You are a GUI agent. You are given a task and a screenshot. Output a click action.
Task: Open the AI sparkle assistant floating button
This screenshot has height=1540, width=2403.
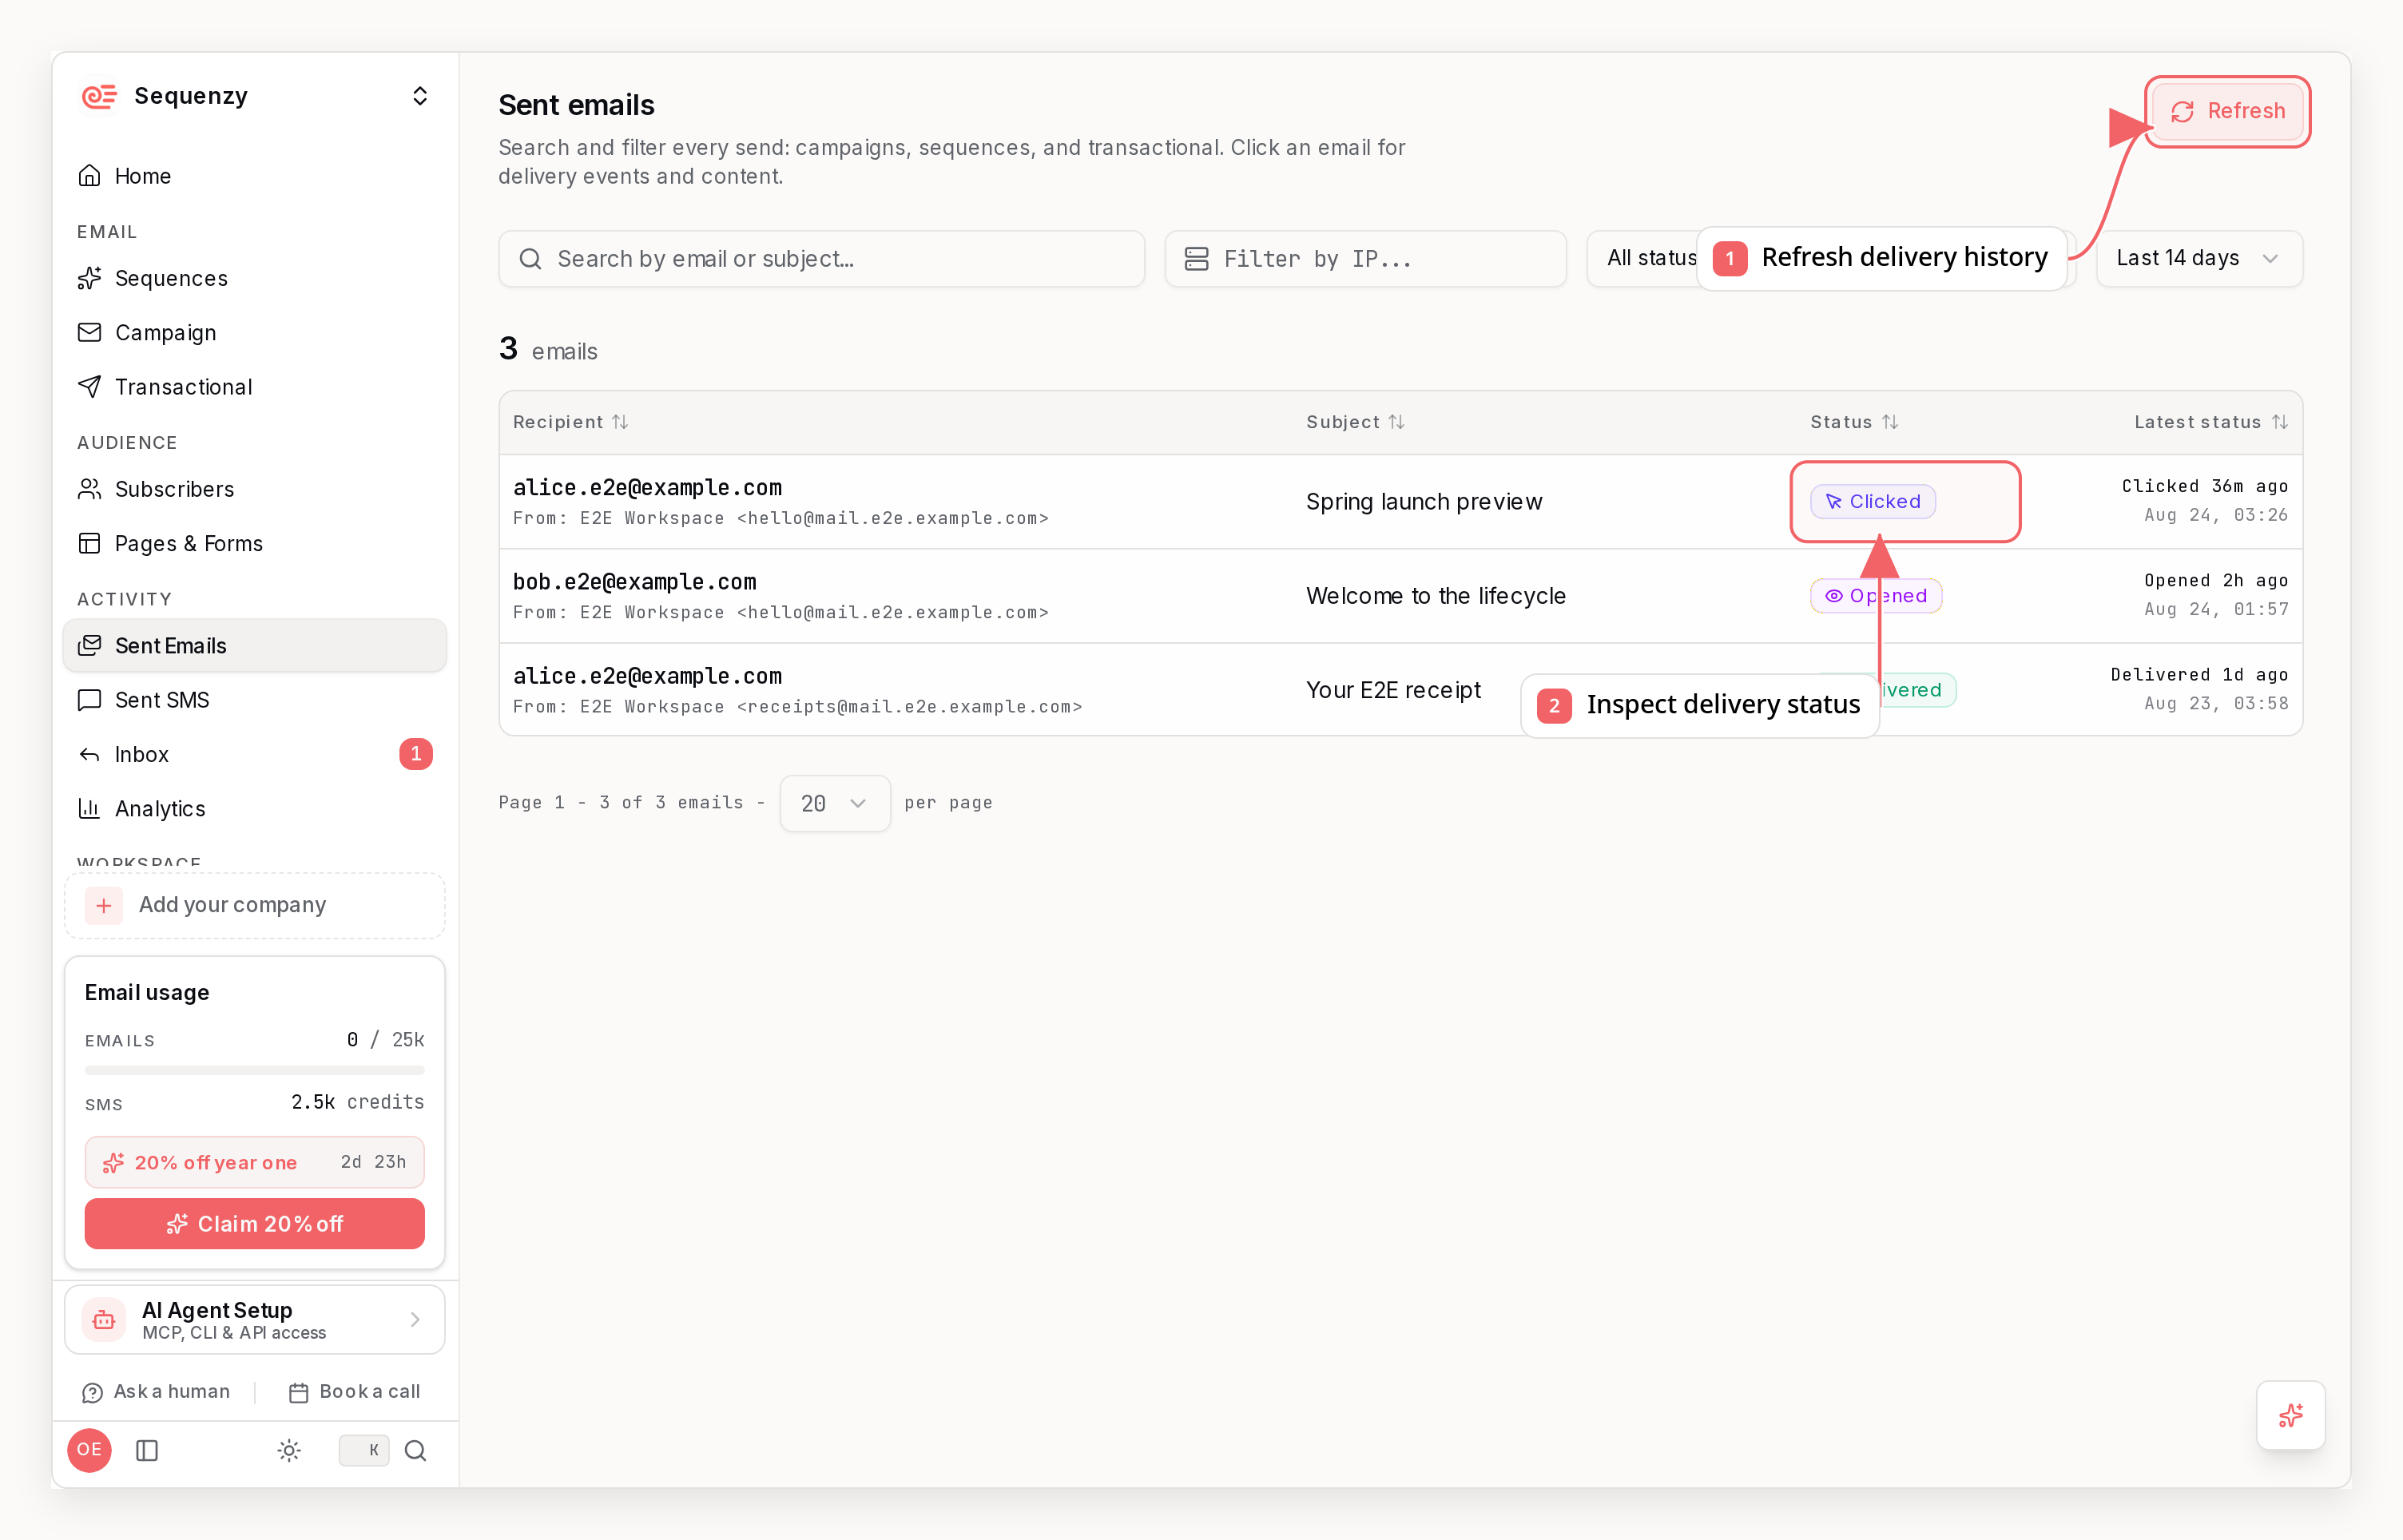coord(2290,1415)
